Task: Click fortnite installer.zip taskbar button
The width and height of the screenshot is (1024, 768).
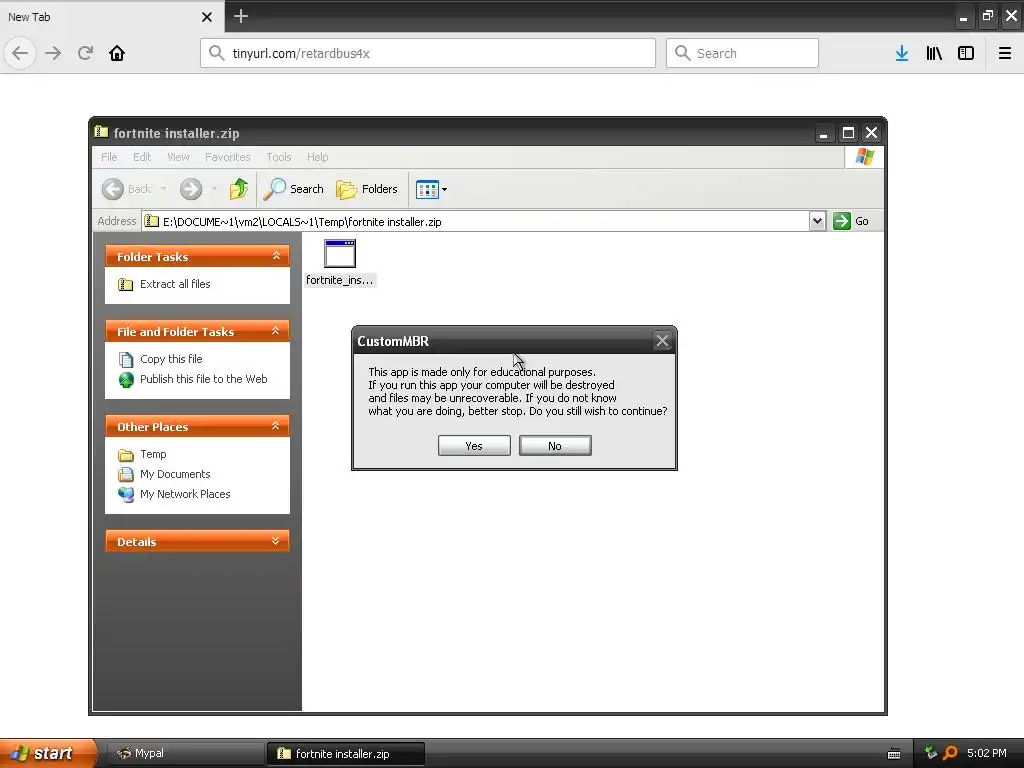Action: 346,754
